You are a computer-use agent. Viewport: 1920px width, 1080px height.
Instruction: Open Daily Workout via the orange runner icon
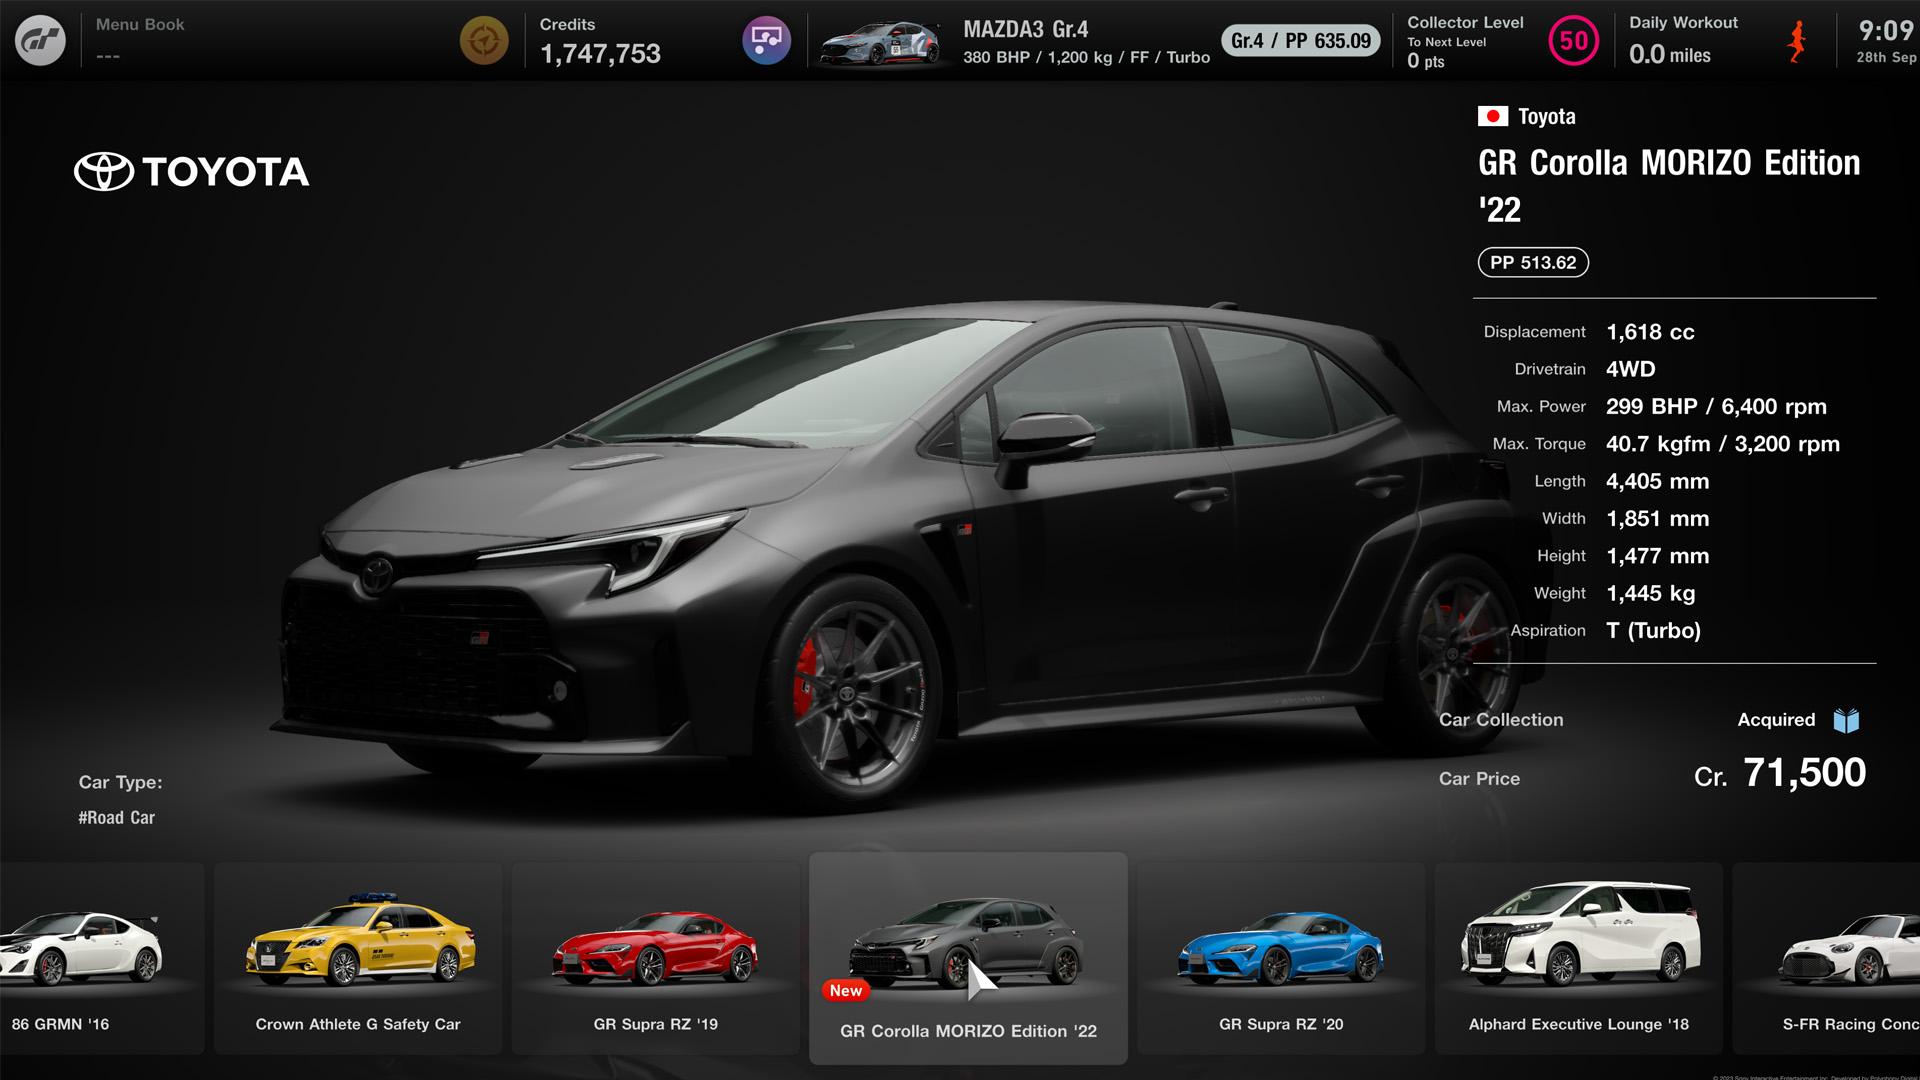pyautogui.click(x=1796, y=41)
